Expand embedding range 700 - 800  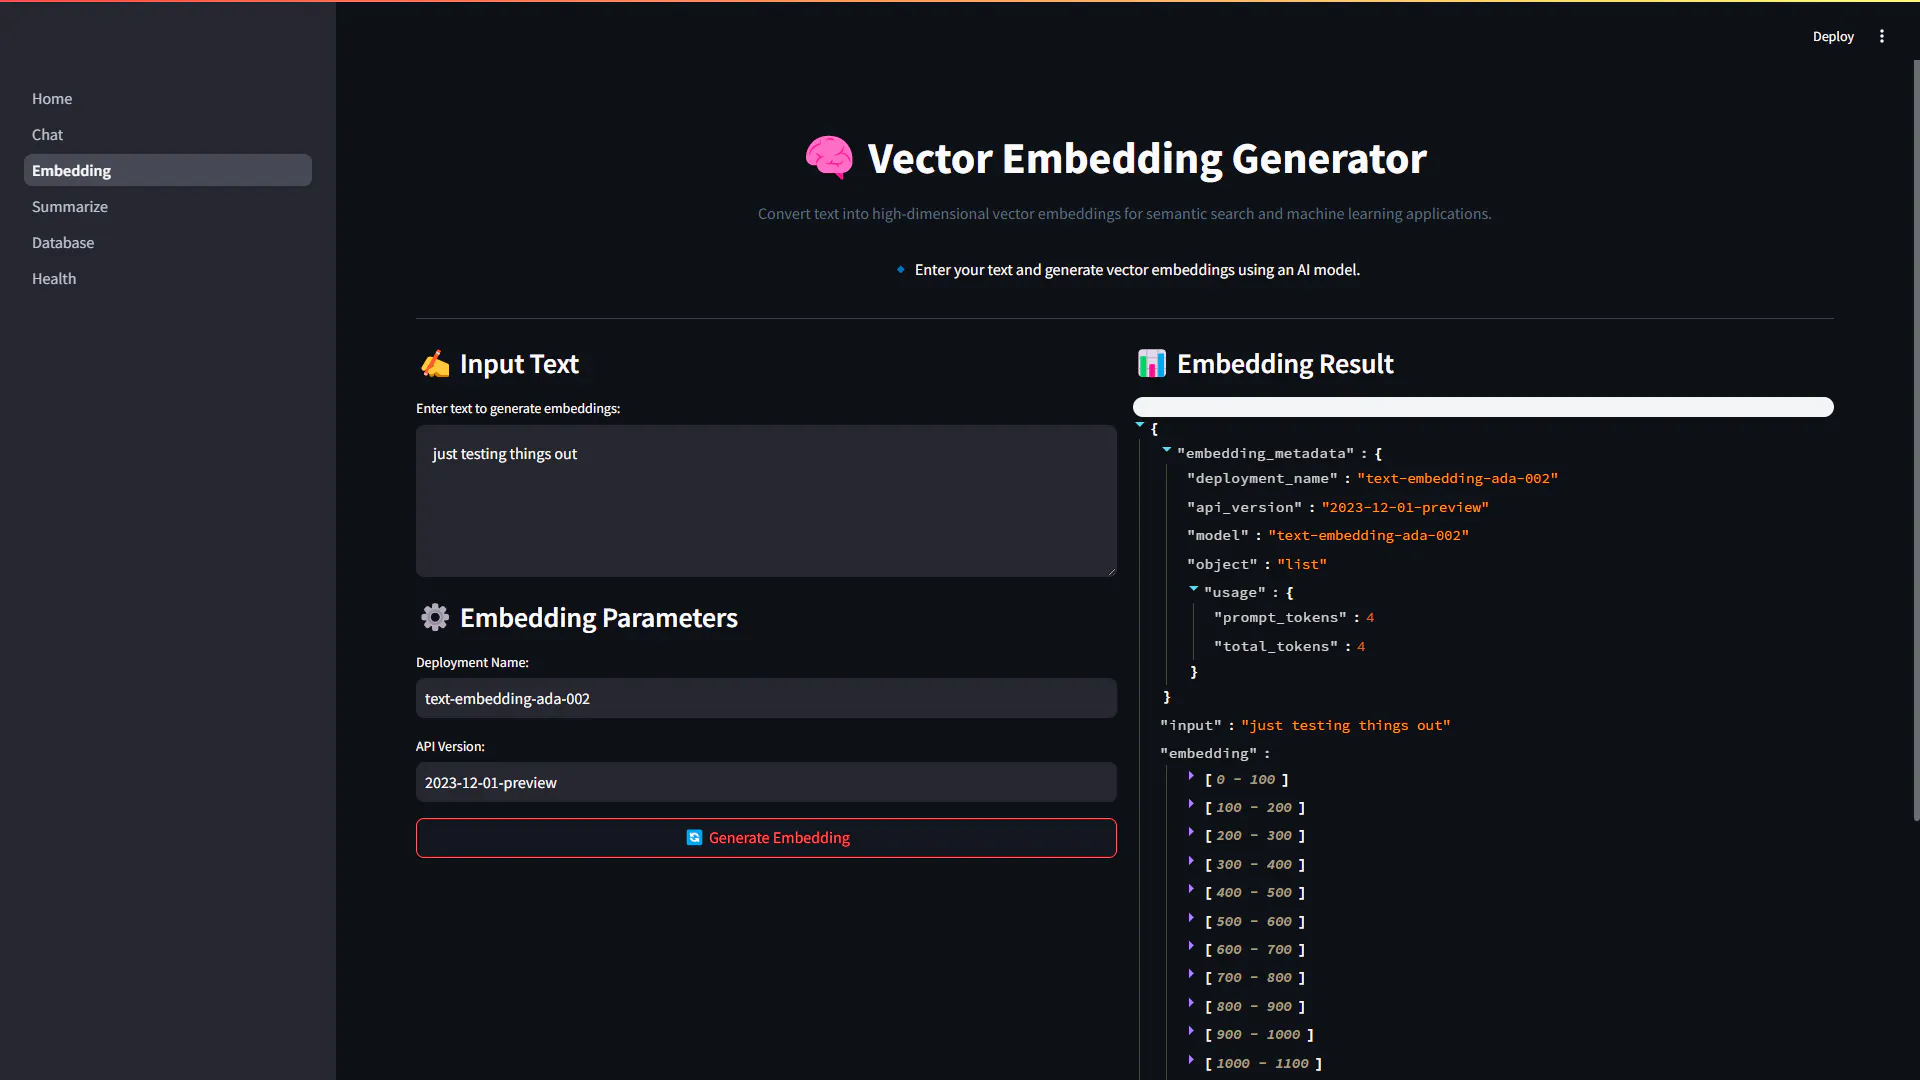[x=1191, y=975]
